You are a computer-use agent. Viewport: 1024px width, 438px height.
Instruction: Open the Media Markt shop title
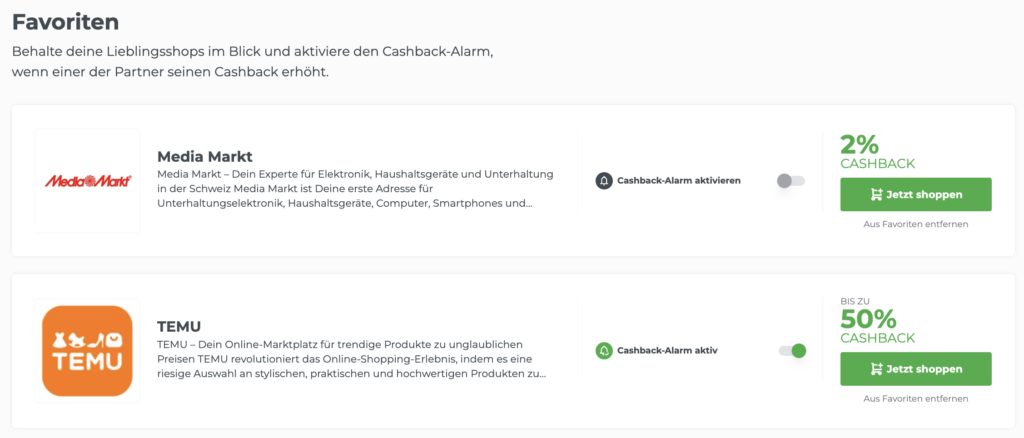tap(204, 157)
